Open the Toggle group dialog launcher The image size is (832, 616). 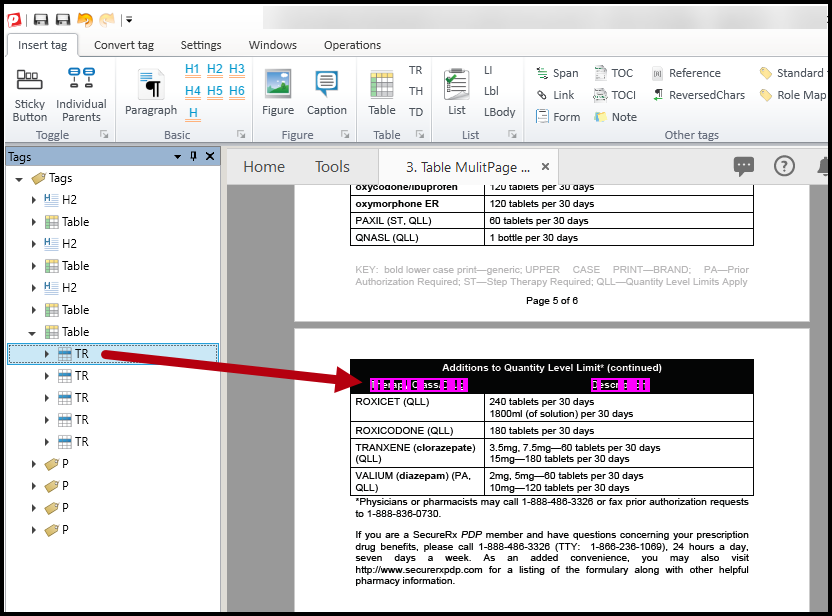click(x=104, y=135)
